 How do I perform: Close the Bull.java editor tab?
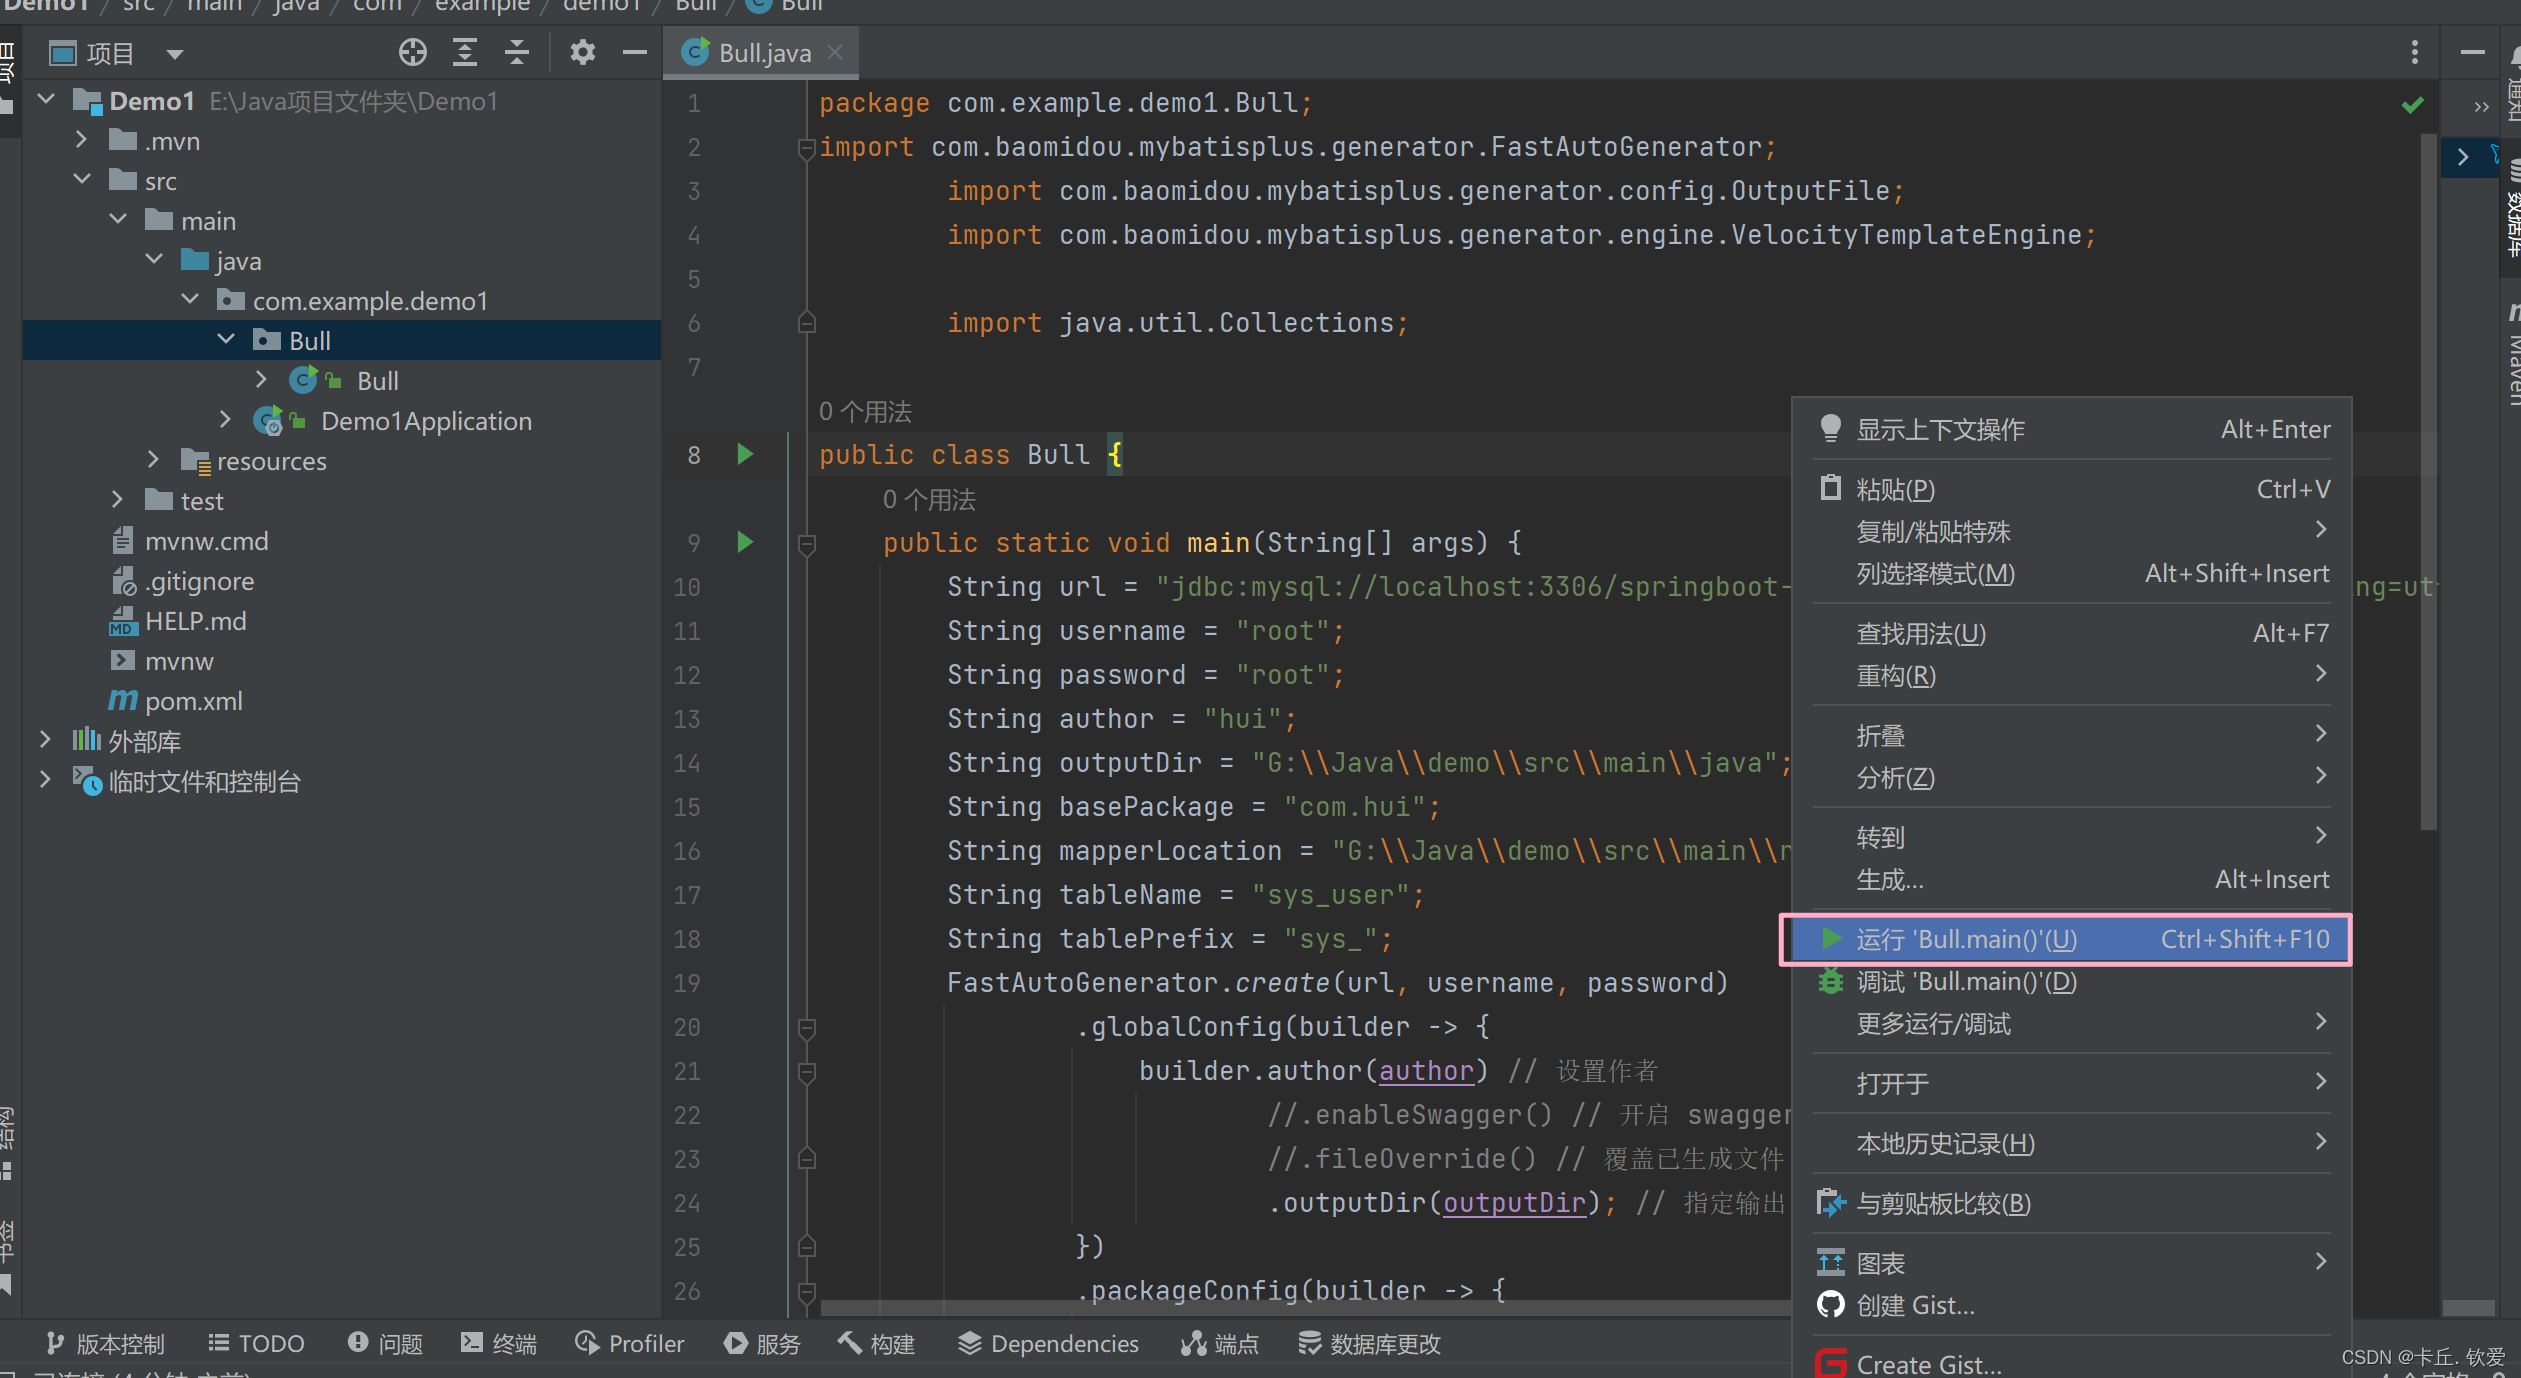(x=836, y=52)
